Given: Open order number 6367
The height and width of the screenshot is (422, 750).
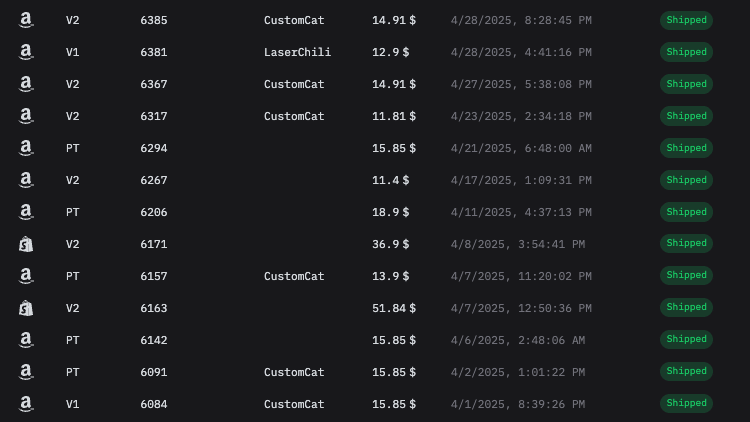Looking at the screenshot, I should (x=154, y=84).
